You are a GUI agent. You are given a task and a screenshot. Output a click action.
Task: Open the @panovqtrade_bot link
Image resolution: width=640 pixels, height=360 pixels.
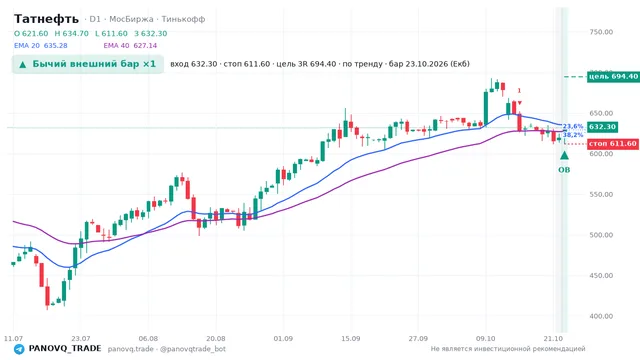193,349
